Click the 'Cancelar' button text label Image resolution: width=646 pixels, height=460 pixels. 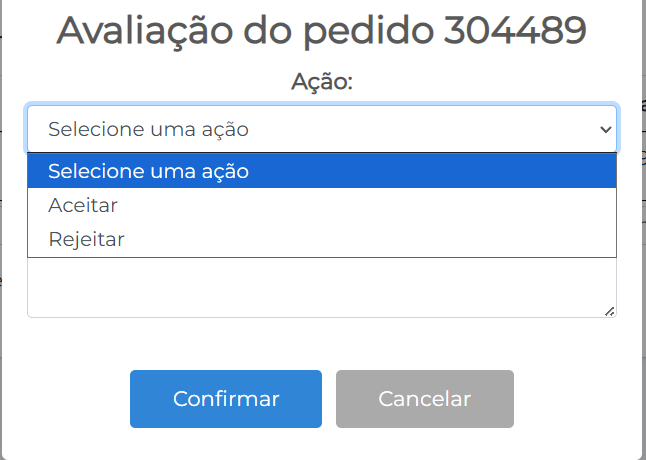(424, 398)
